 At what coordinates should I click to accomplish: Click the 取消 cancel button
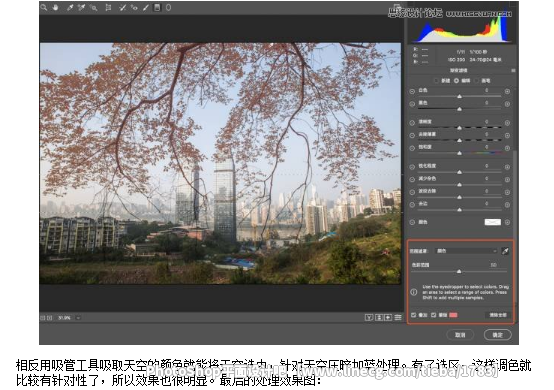pos(460,335)
